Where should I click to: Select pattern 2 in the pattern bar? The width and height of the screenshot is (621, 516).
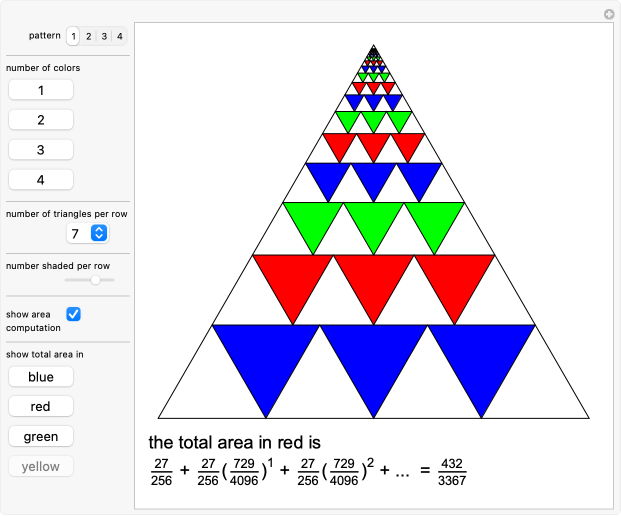point(89,36)
